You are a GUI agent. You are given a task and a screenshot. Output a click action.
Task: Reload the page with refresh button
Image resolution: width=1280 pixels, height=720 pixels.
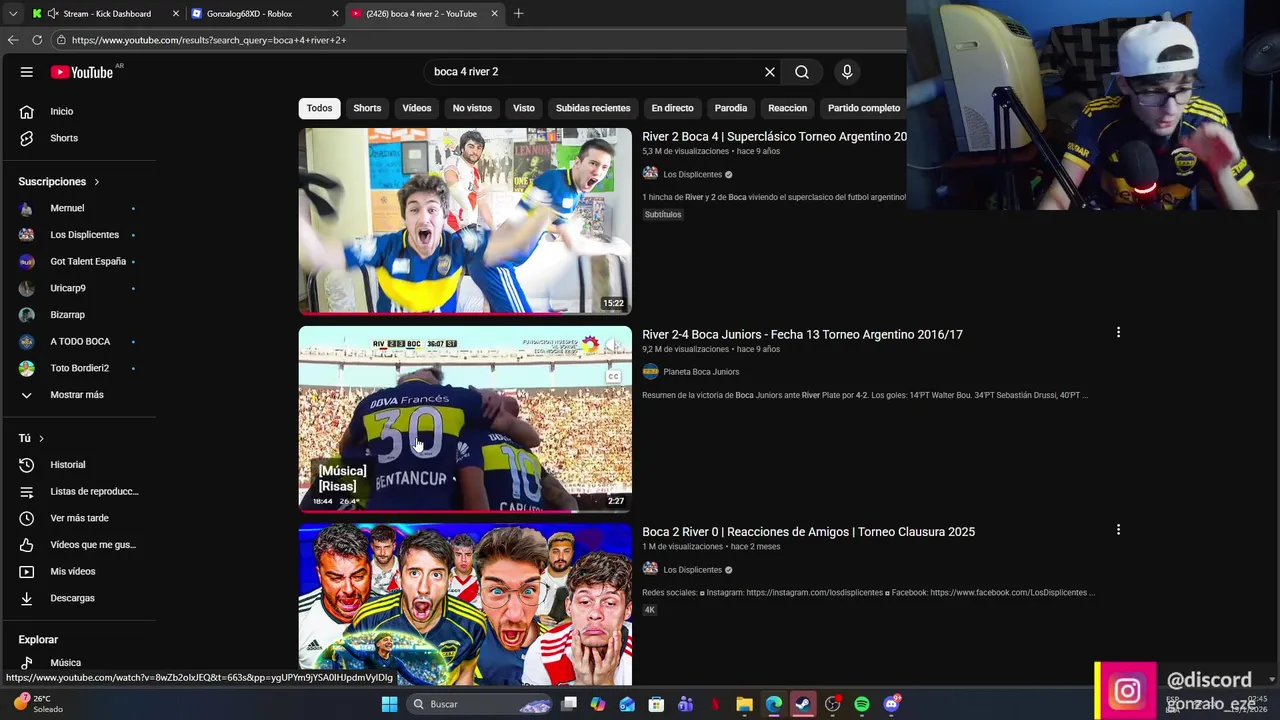click(37, 40)
